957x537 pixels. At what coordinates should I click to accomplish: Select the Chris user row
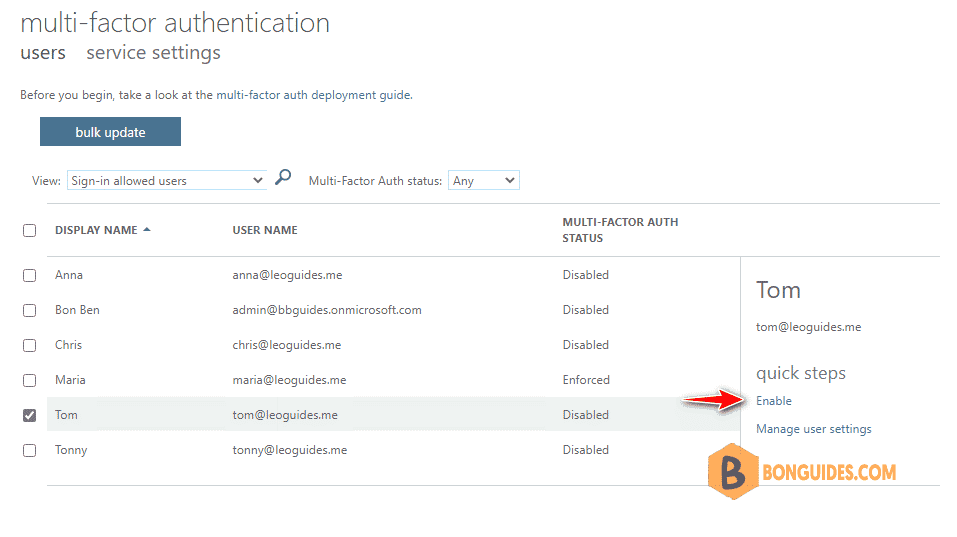click(393, 345)
